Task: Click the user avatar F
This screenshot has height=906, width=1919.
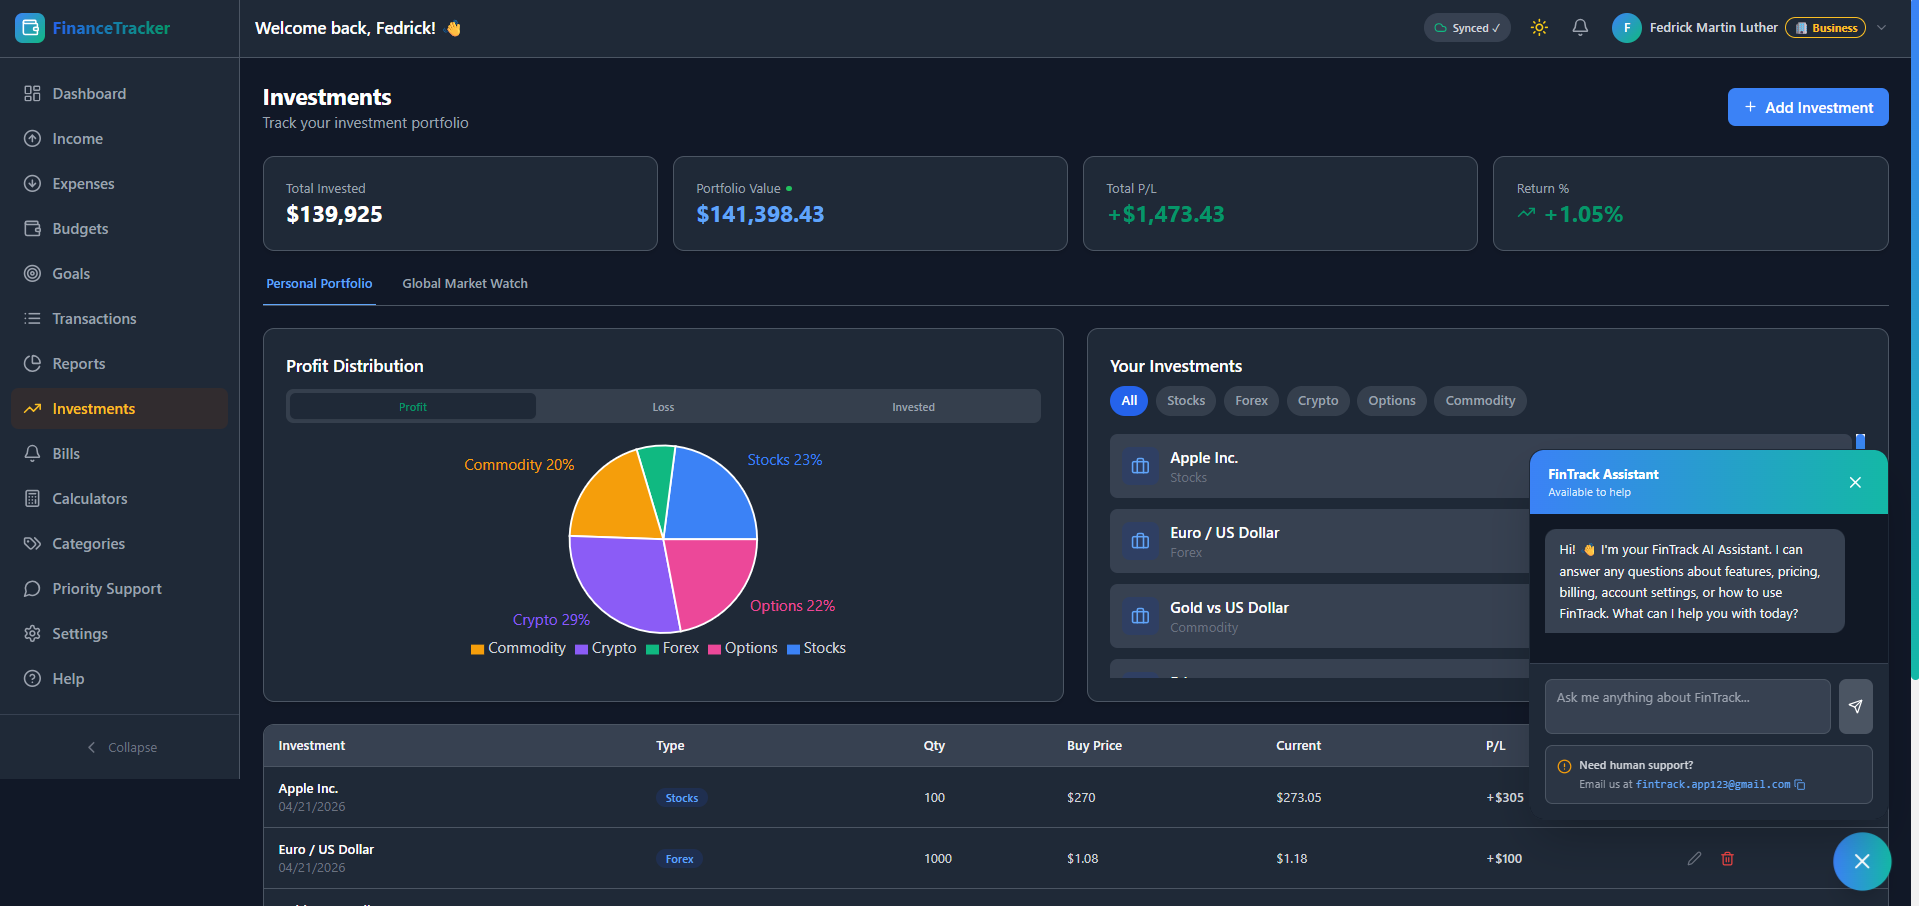Action: point(1627,28)
